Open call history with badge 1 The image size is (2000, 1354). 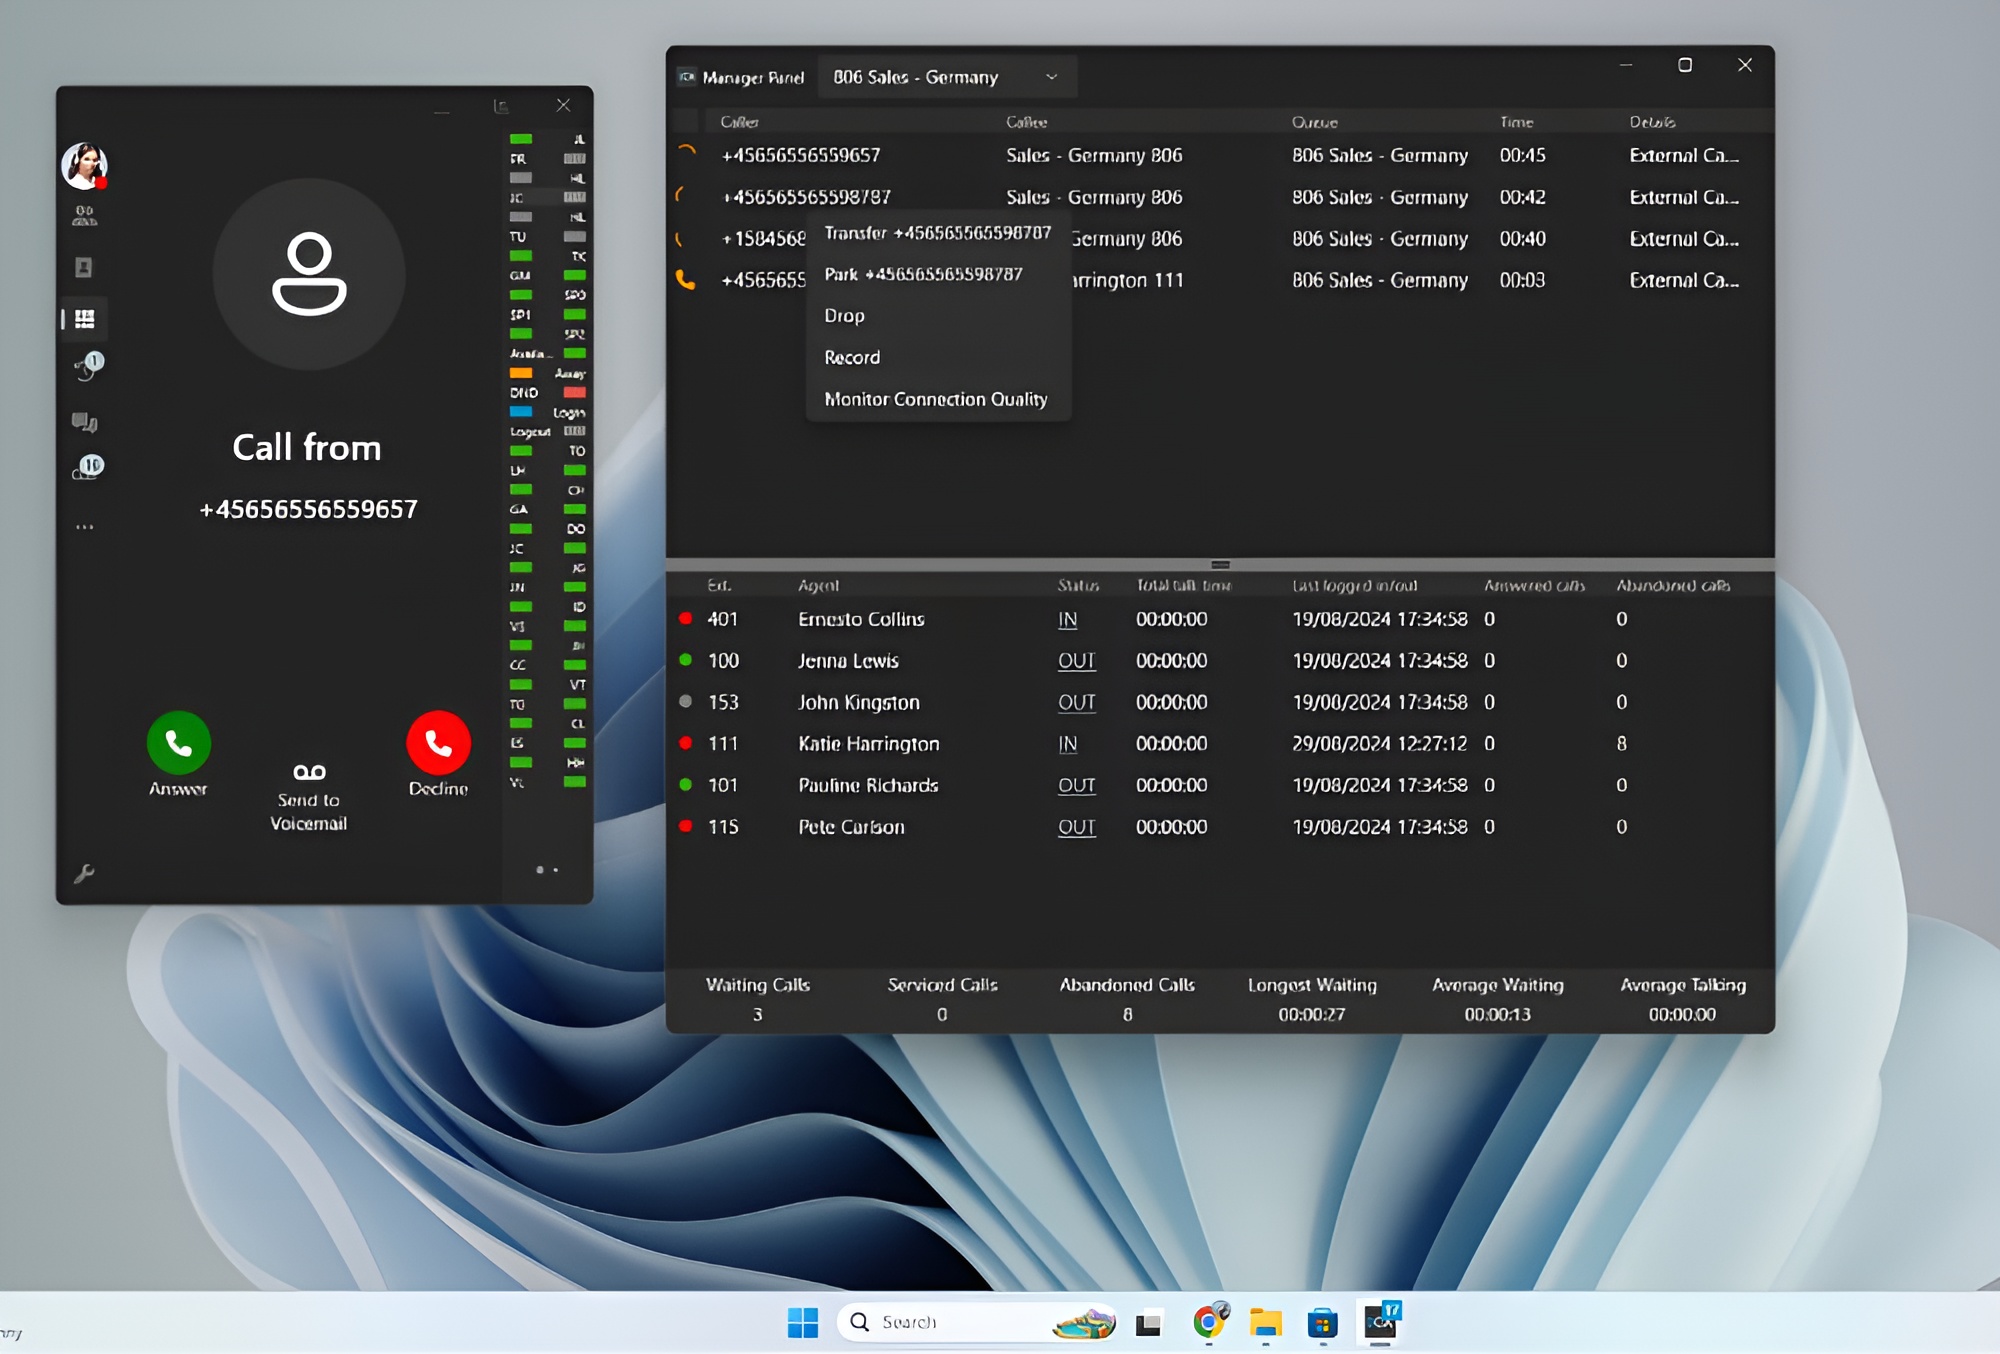(87, 366)
